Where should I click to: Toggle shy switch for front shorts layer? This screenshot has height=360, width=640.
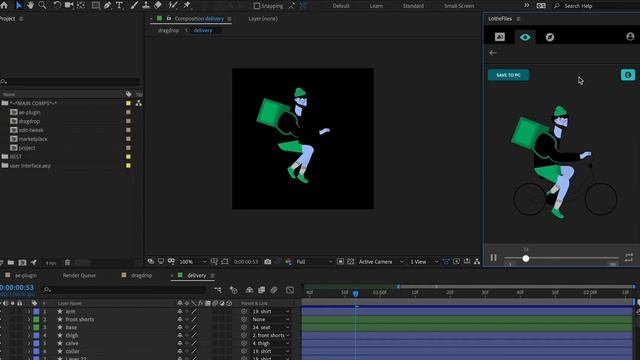(180, 319)
